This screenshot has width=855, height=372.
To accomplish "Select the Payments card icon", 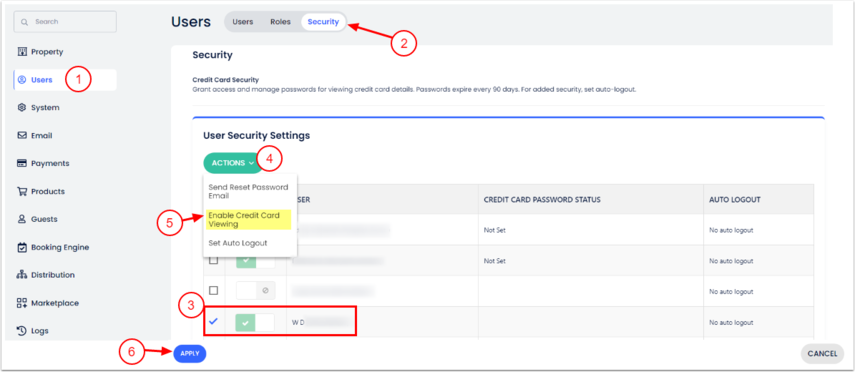I will click(x=22, y=163).
